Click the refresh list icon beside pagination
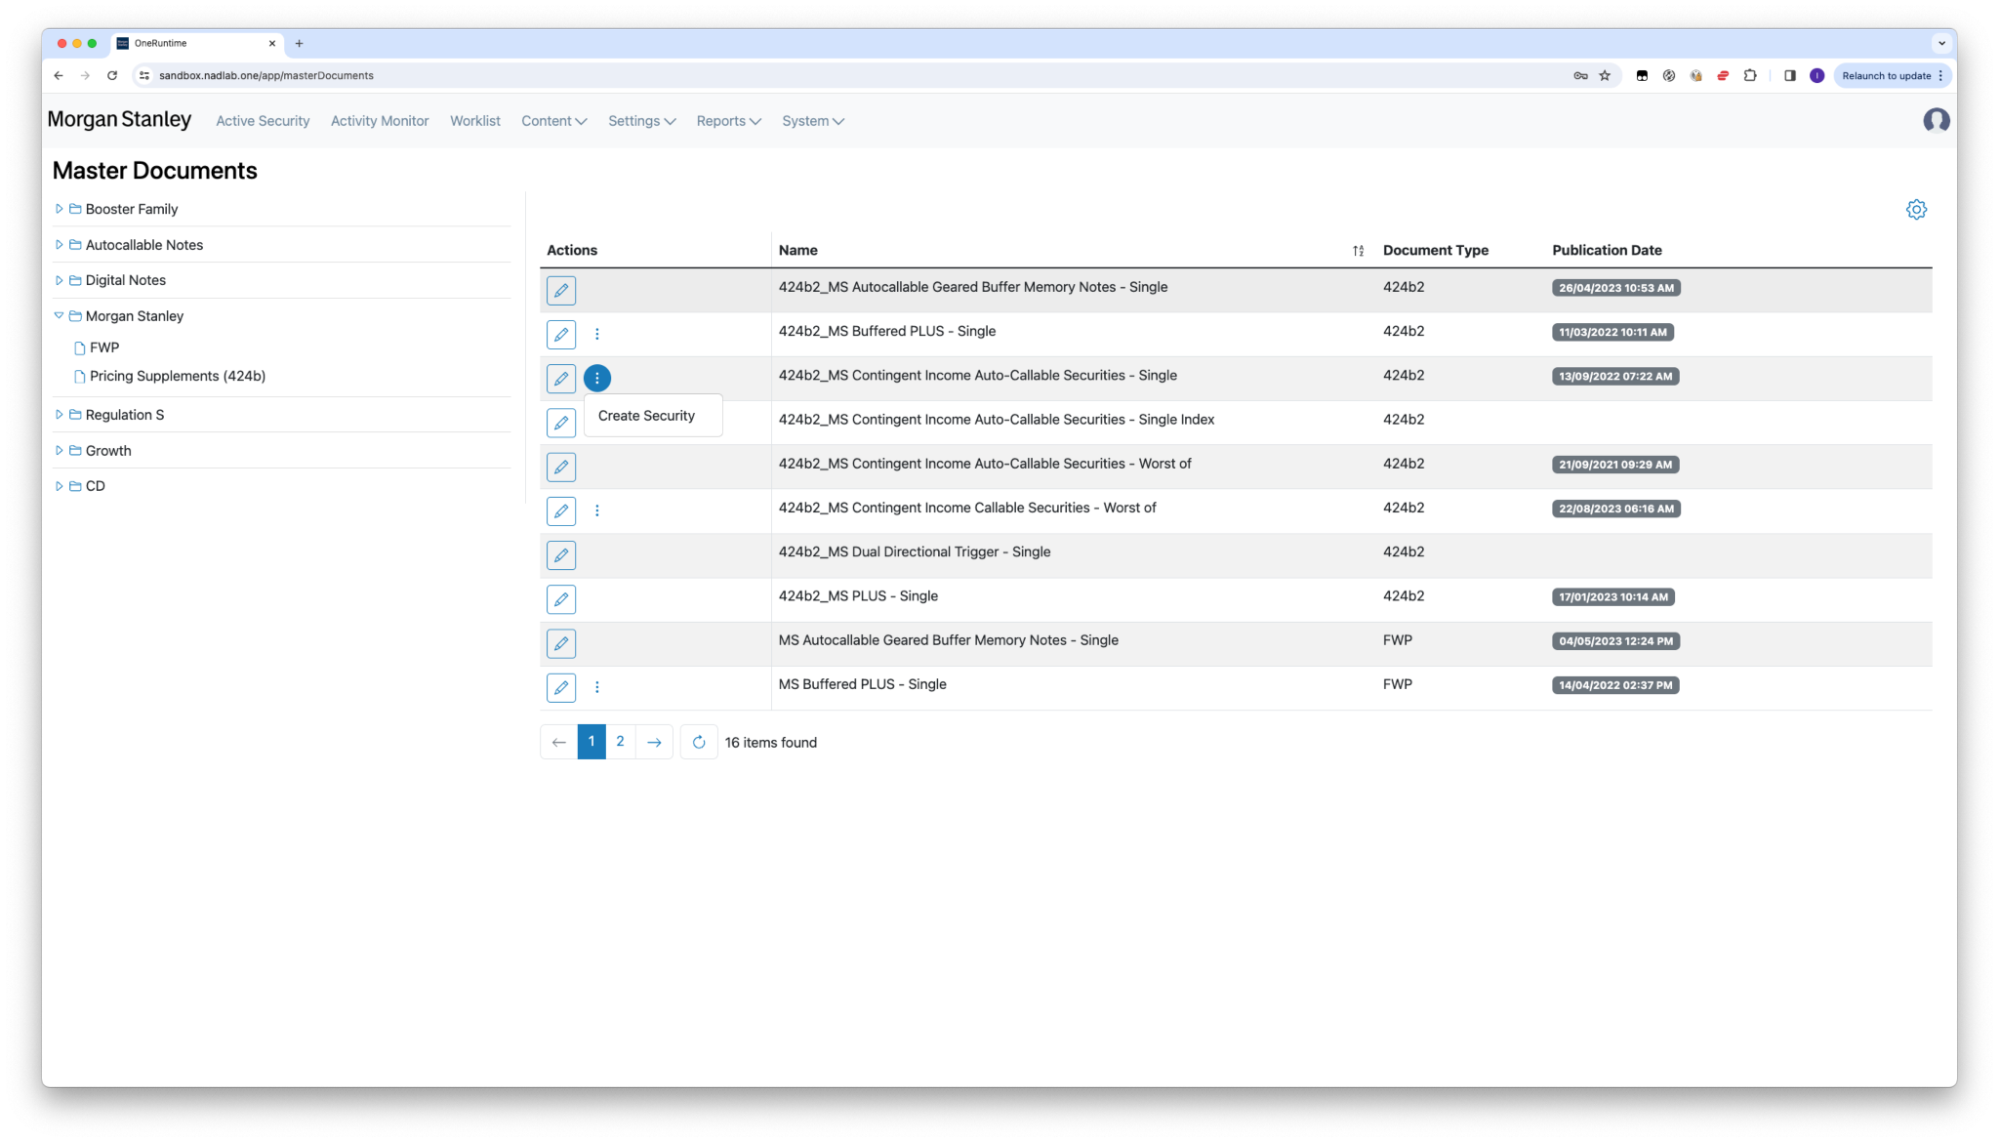 (x=699, y=742)
